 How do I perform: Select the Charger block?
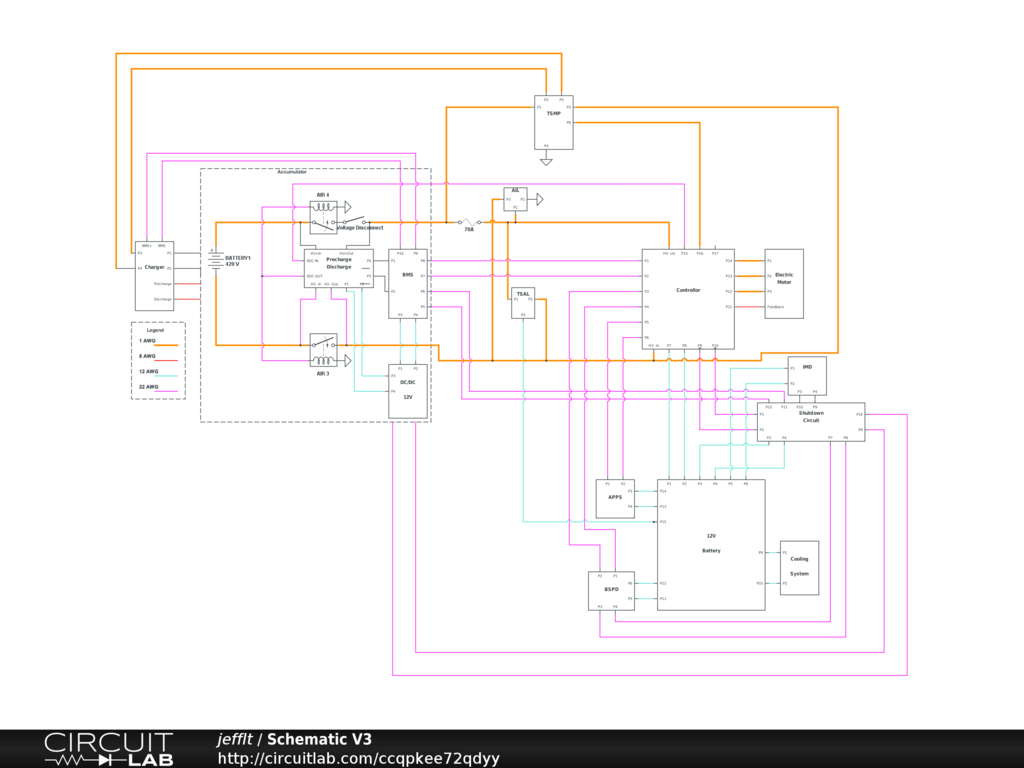(x=154, y=275)
